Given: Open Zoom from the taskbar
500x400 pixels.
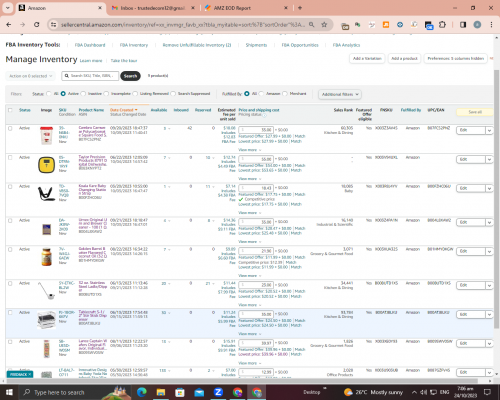Looking at the screenshot, I should pos(218,392).
